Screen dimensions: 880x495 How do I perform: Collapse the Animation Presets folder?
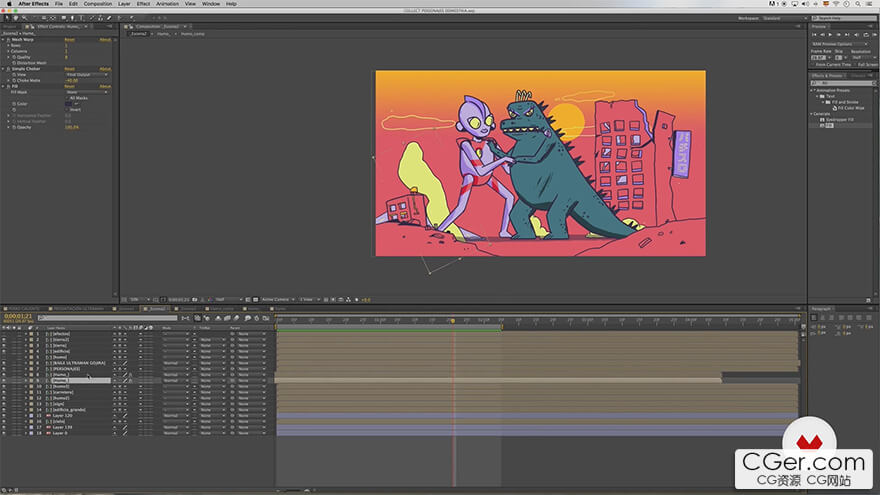click(813, 89)
